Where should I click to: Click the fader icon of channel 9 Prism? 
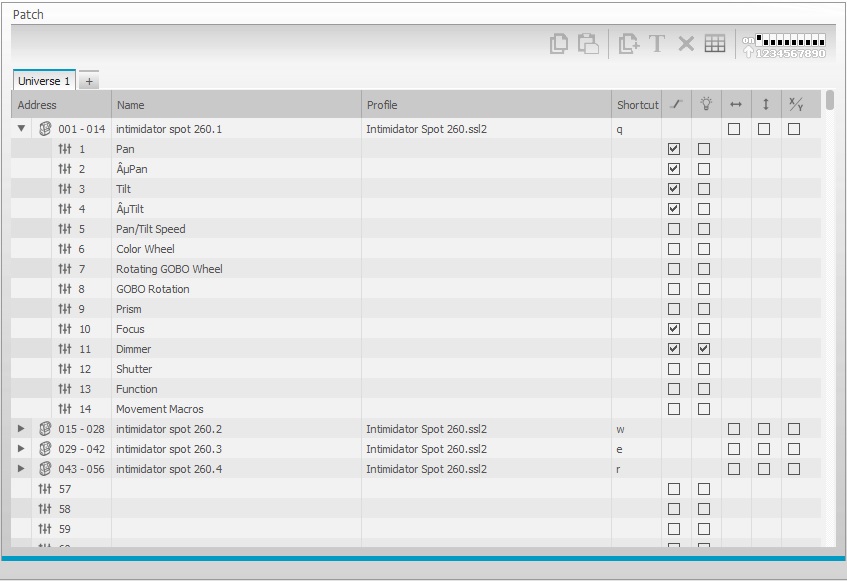tap(65, 309)
